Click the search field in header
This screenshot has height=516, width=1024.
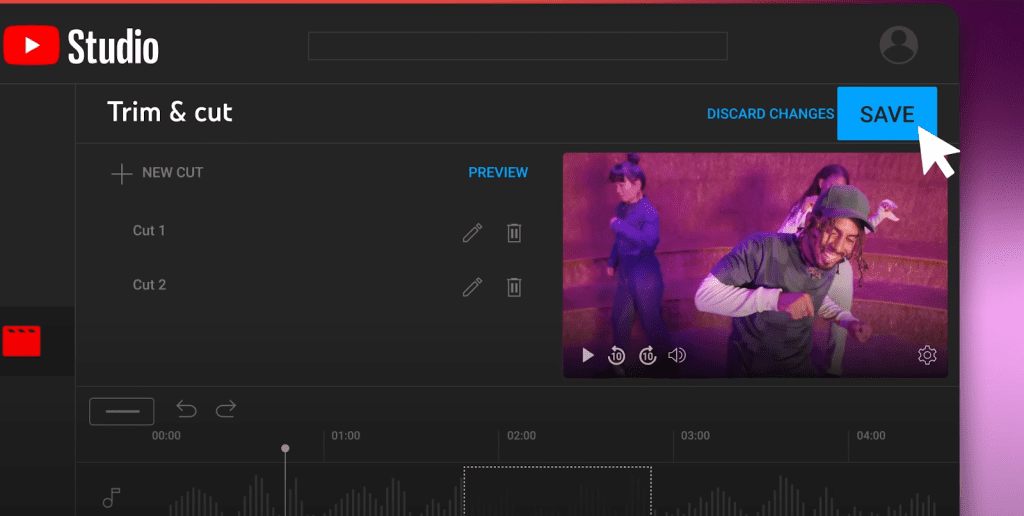click(x=518, y=46)
